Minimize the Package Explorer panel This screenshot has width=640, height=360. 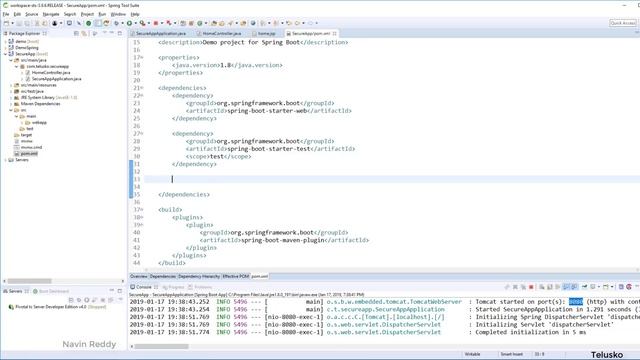[x=111, y=33]
